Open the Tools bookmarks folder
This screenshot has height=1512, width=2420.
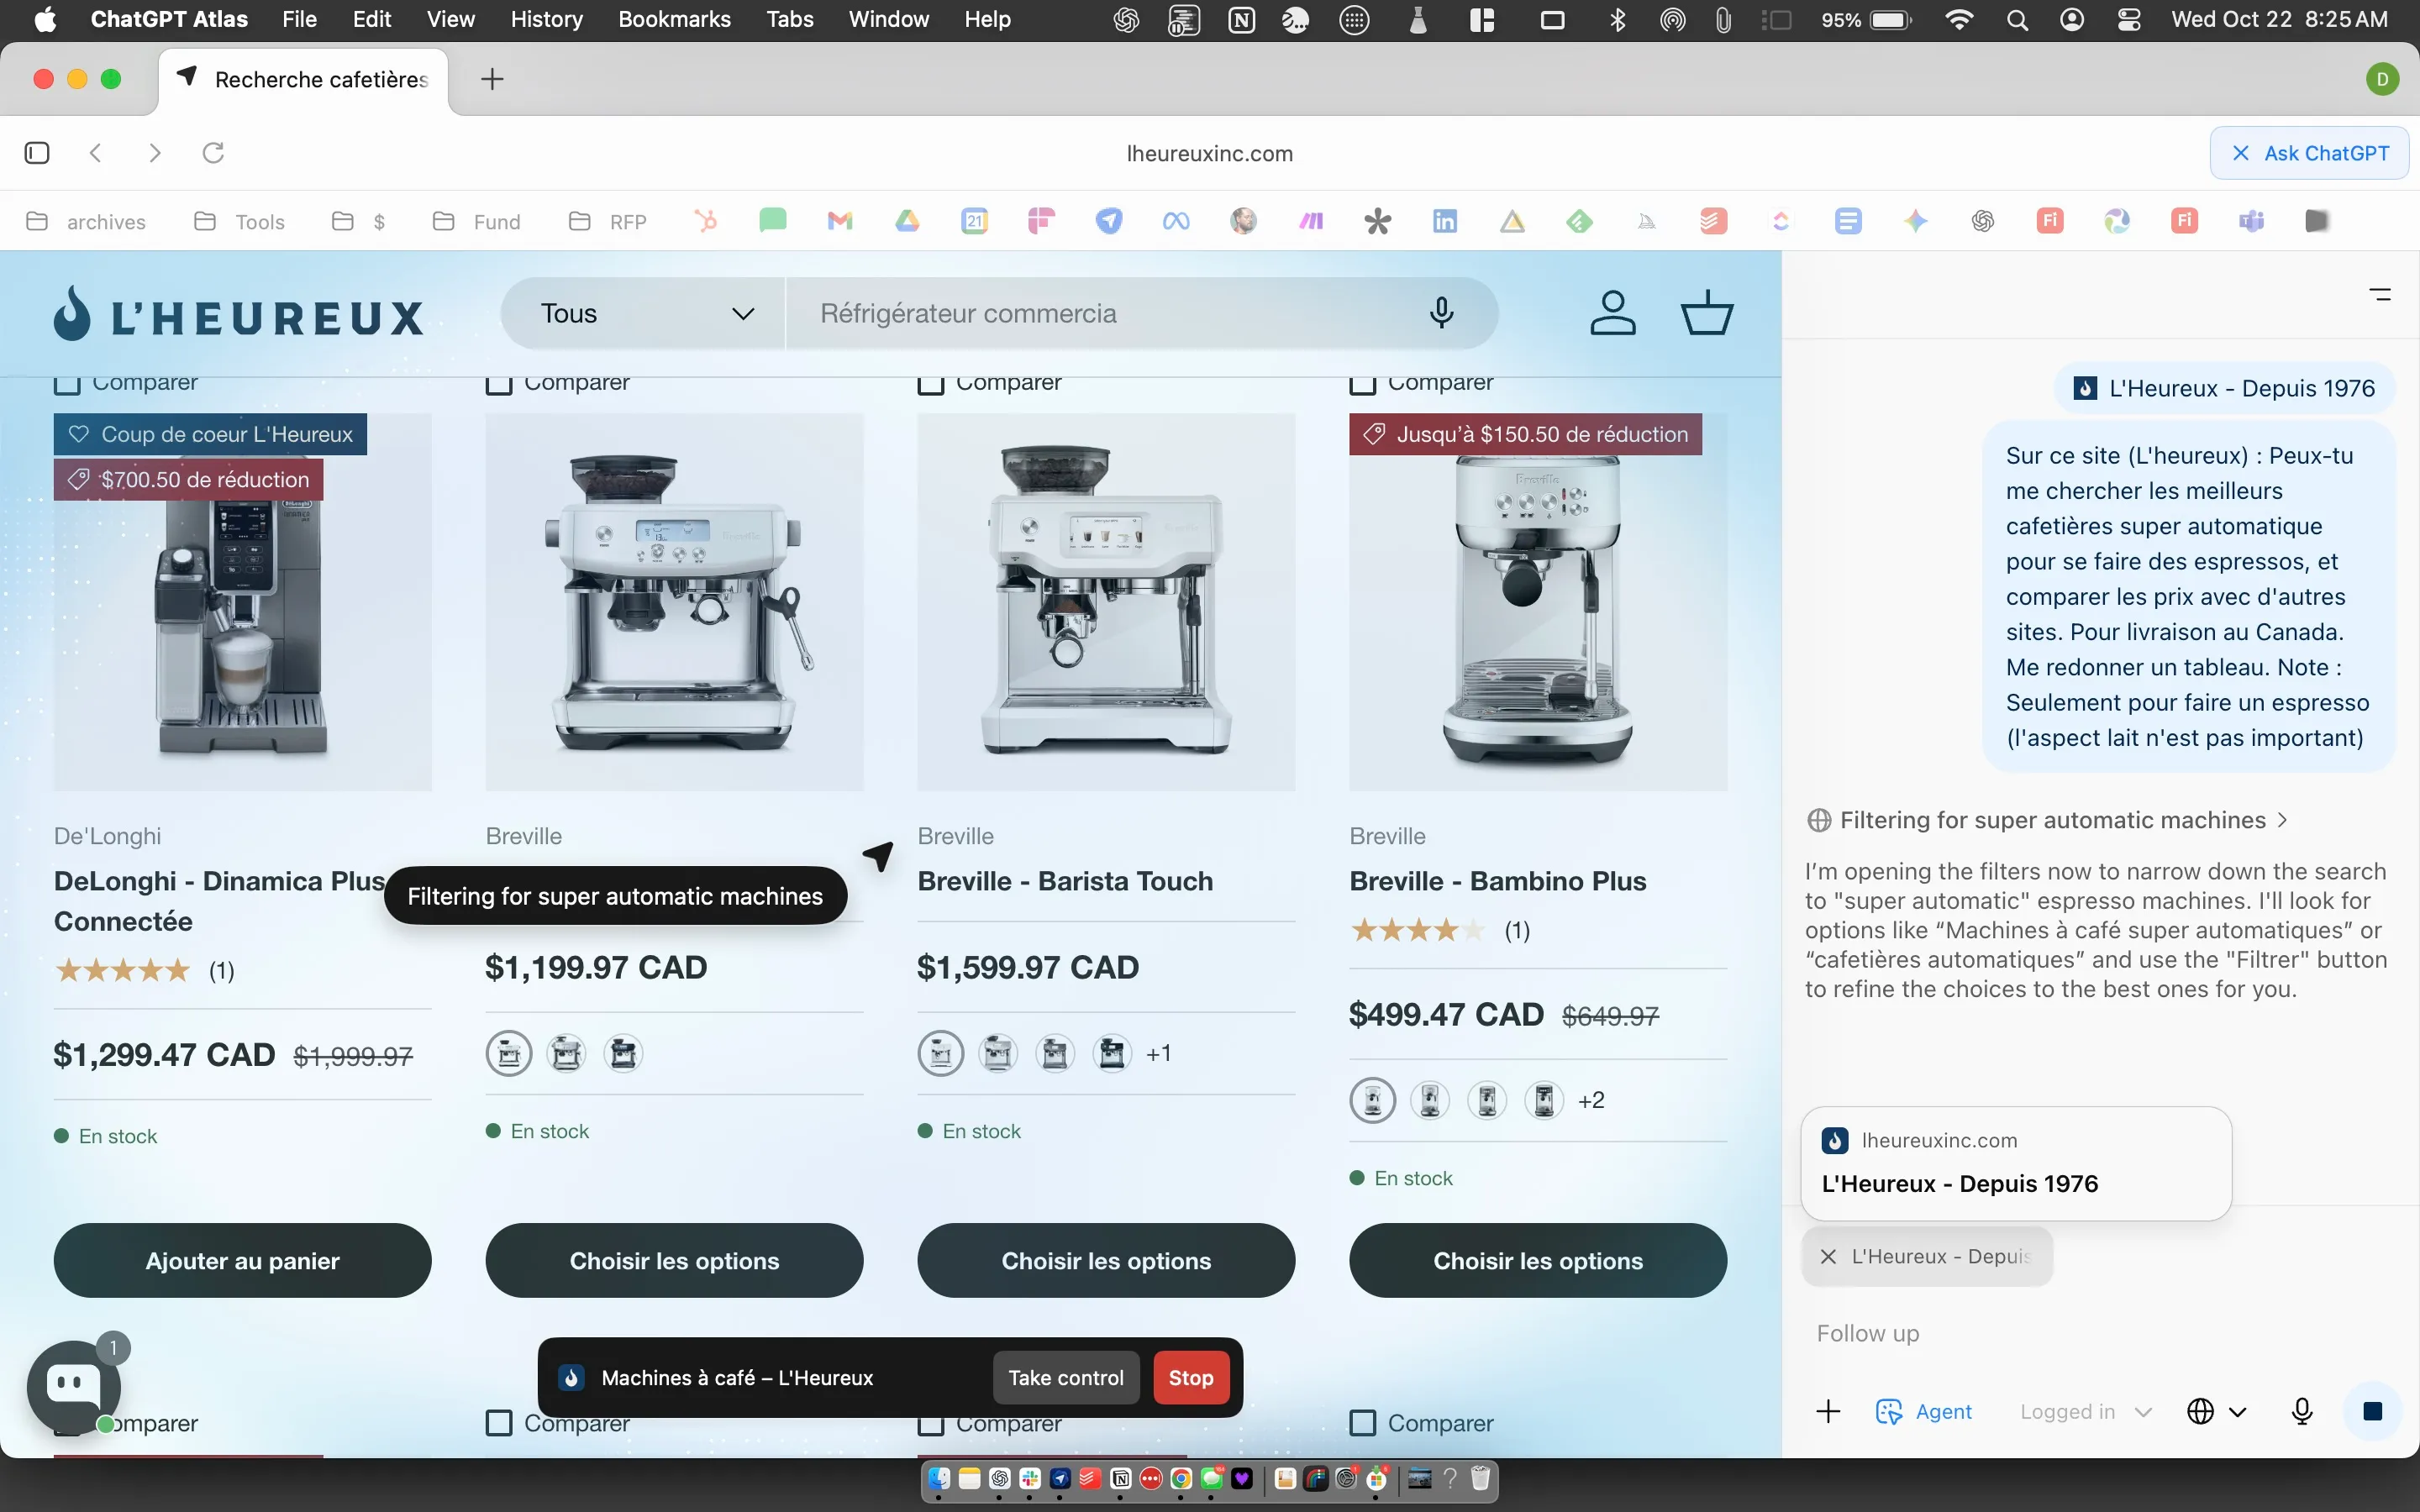click(x=240, y=221)
